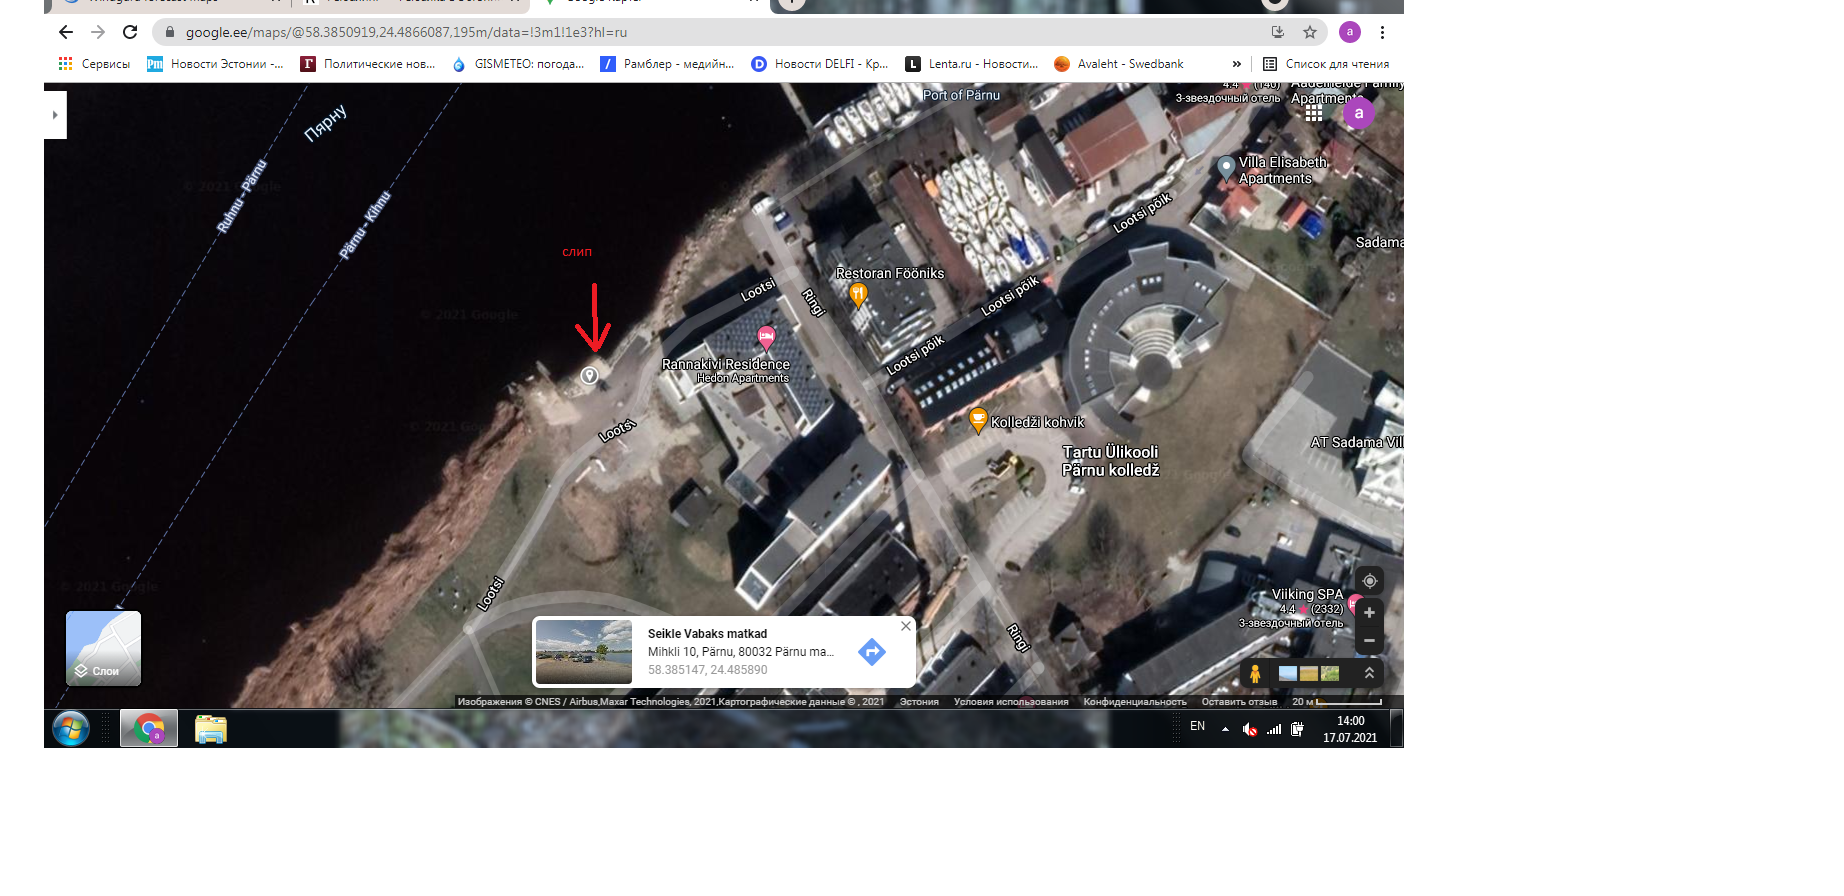Expand the imagery strip with double chevron
Screen dimensions: 1844x896
(1369, 673)
